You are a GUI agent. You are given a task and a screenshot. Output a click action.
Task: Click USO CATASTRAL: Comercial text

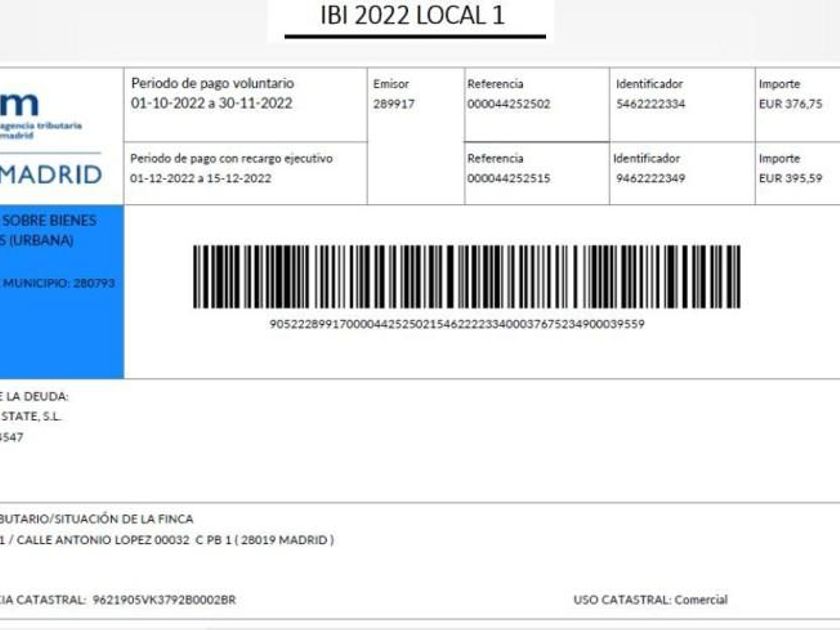650,599
